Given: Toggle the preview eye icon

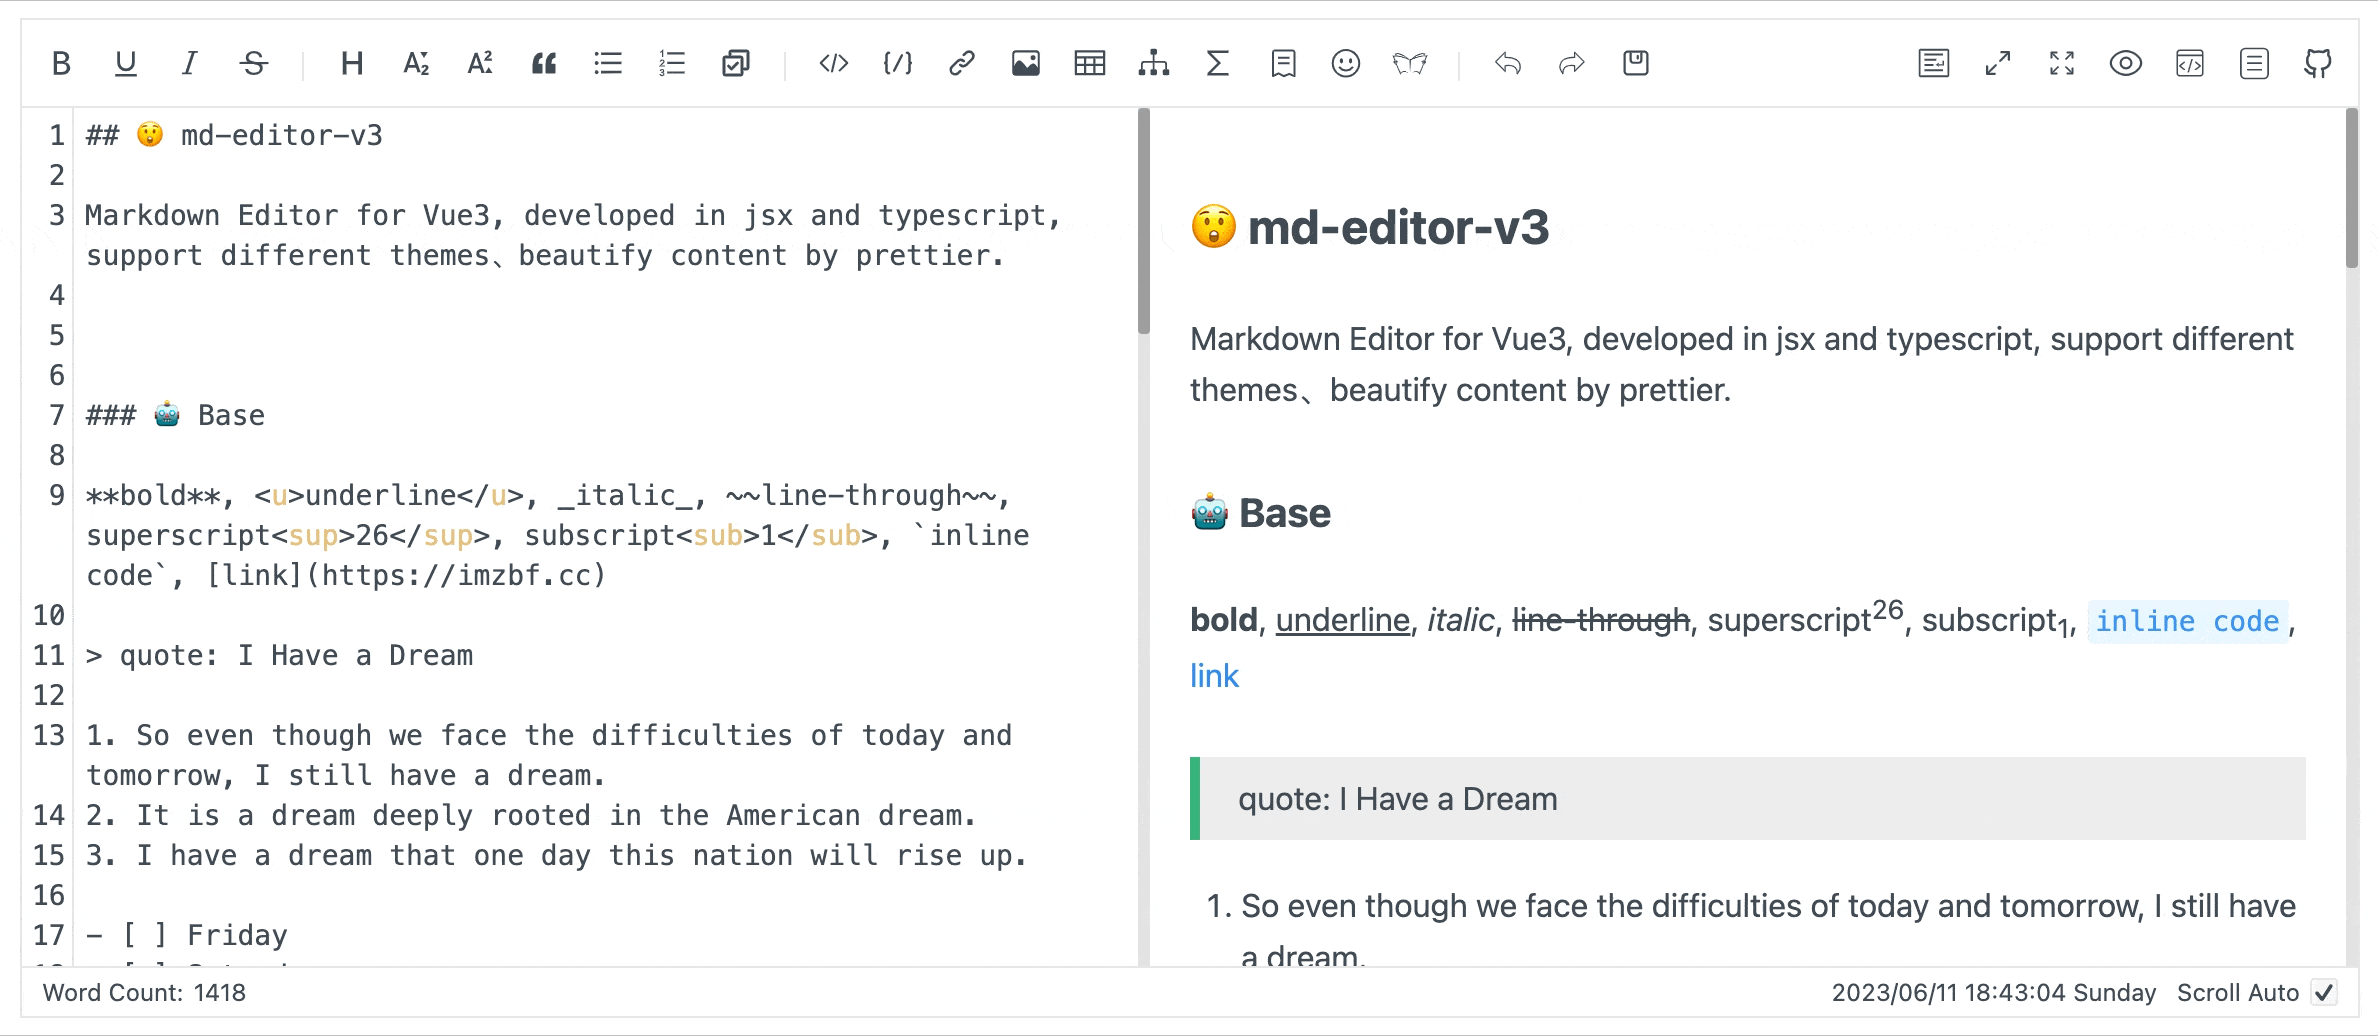Looking at the screenshot, I should click(x=2126, y=64).
